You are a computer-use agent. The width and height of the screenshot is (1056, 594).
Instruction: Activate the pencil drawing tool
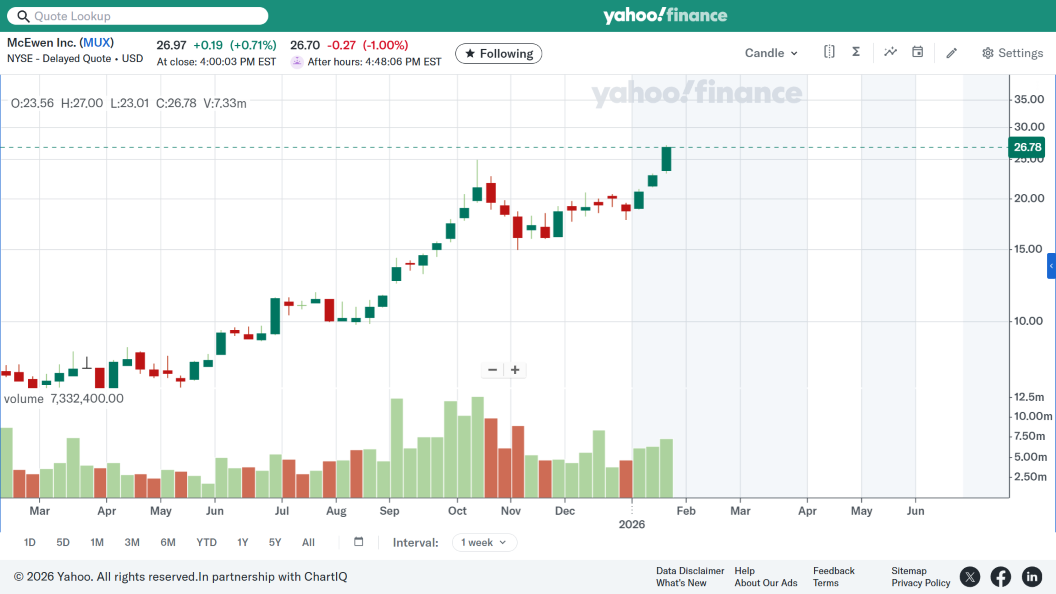pos(951,53)
